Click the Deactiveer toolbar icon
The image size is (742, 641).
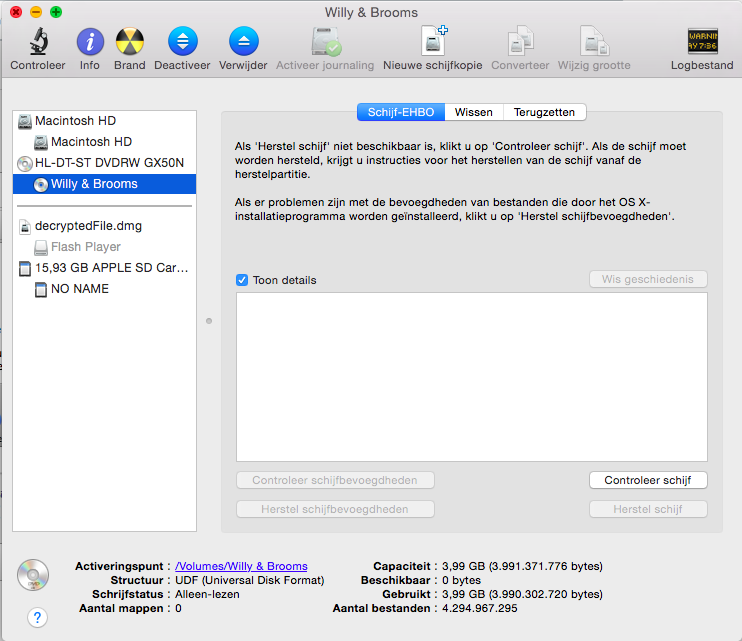(x=182, y=42)
